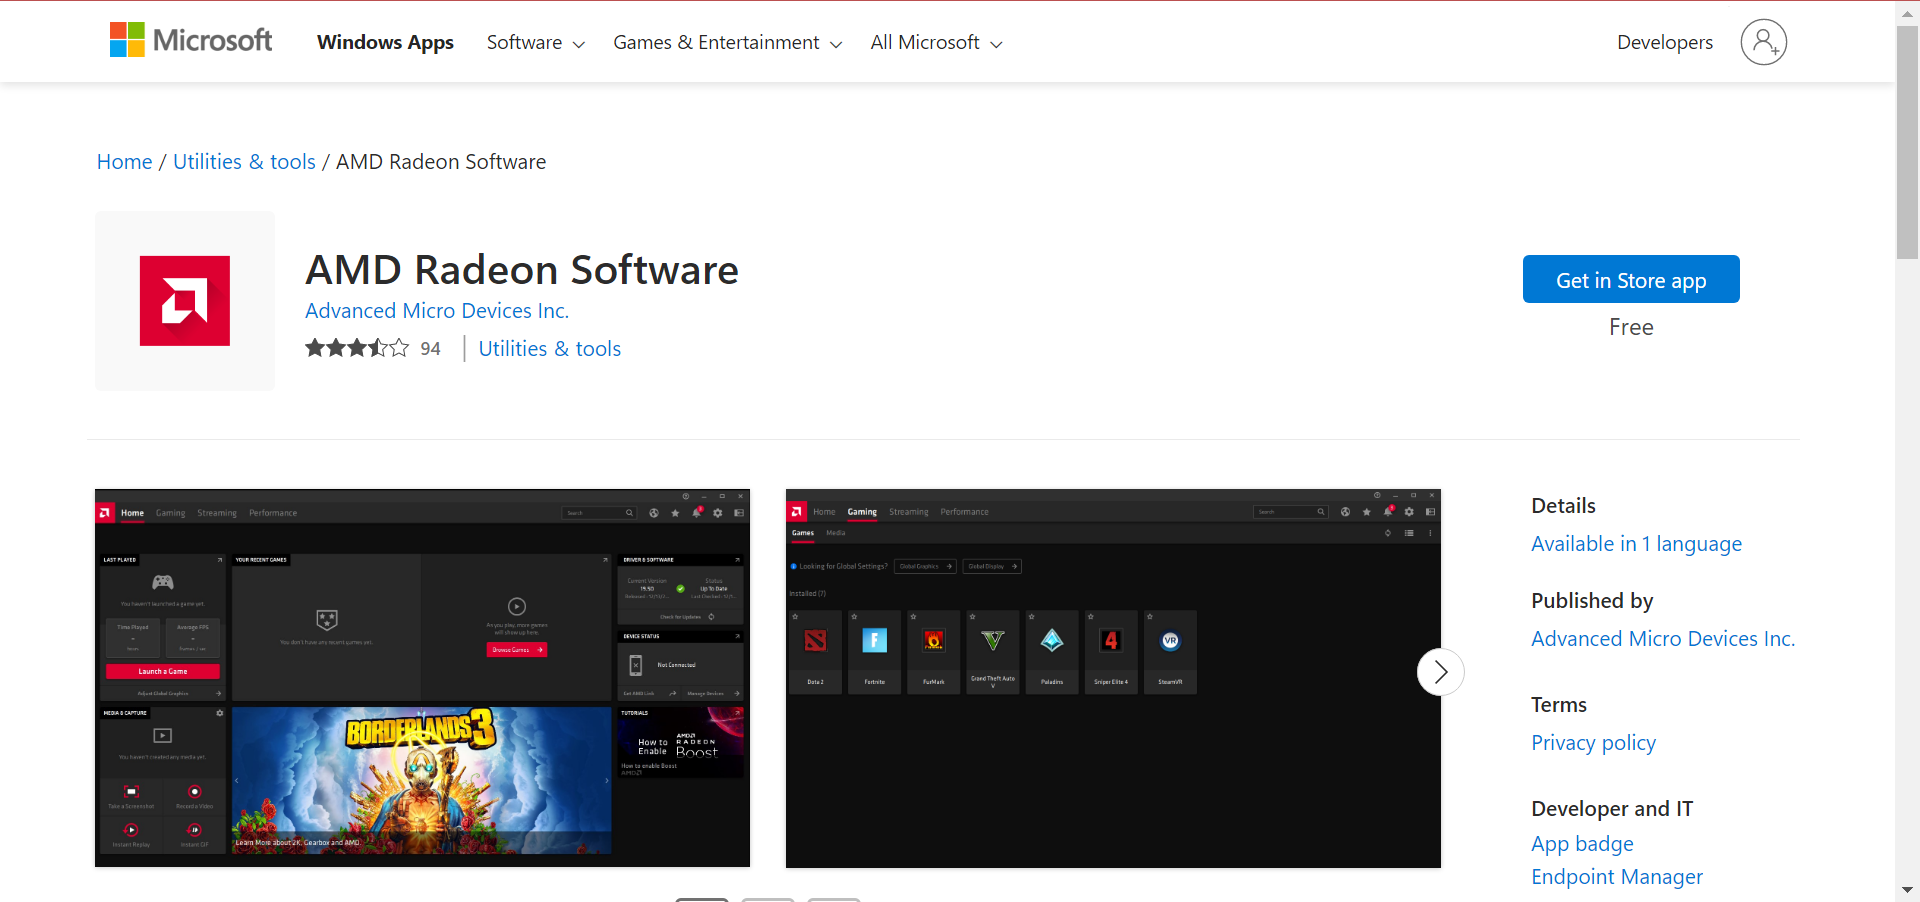This screenshot has height=902, width=1920.
Task: Open the App badge link
Action: 1582,844
